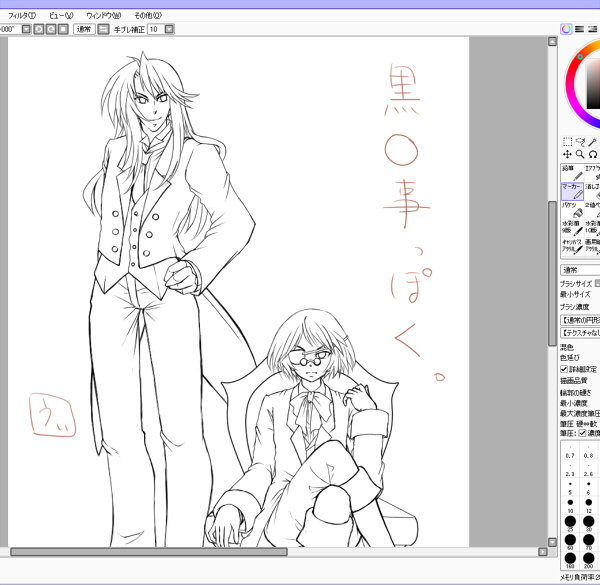
Task: Select brush size 60 preset
Action: click(x=570, y=542)
